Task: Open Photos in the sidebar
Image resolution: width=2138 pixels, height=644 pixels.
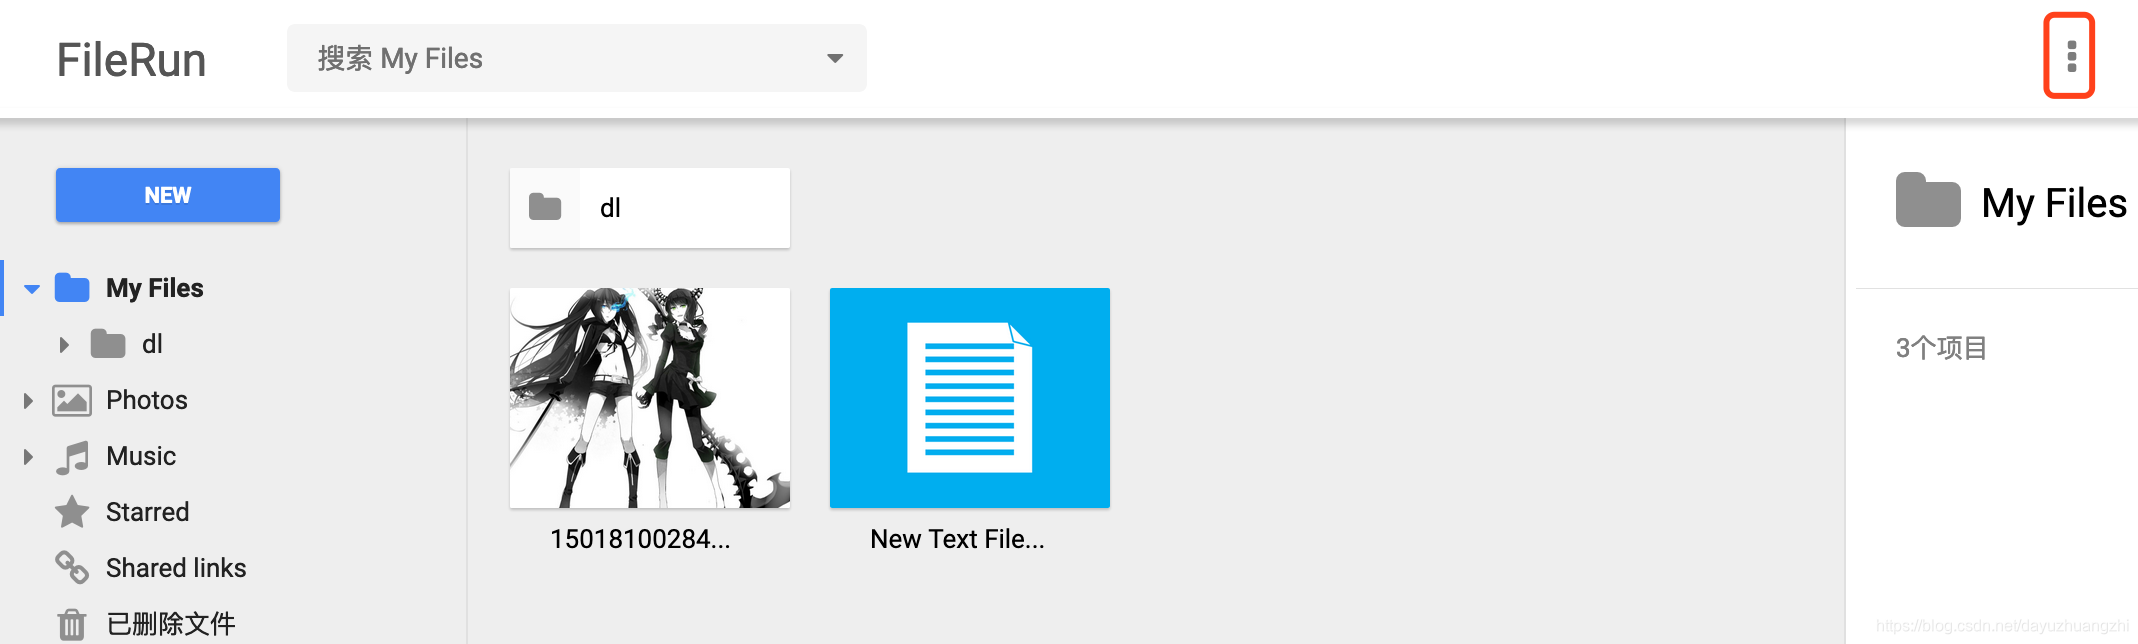Action: [147, 400]
